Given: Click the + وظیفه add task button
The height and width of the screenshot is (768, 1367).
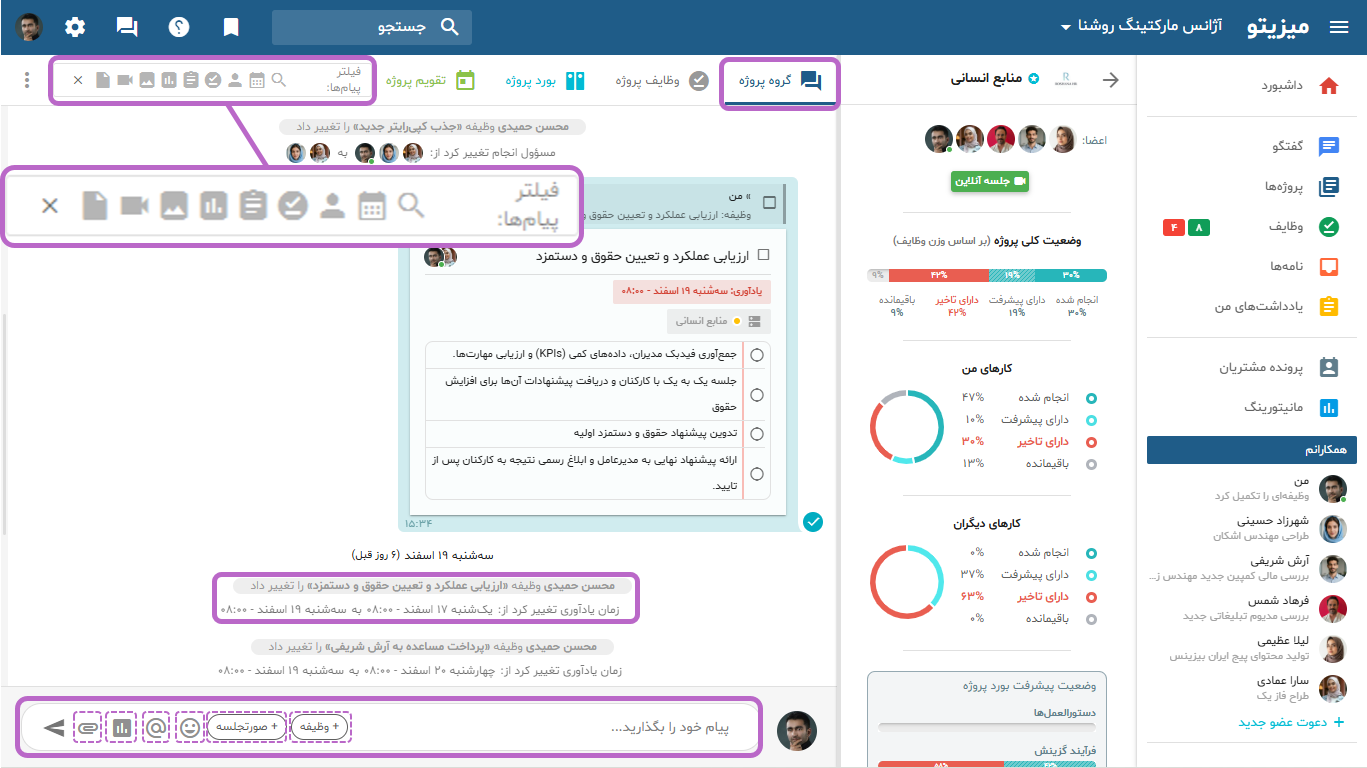Looking at the screenshot, I should pos(320,727).
